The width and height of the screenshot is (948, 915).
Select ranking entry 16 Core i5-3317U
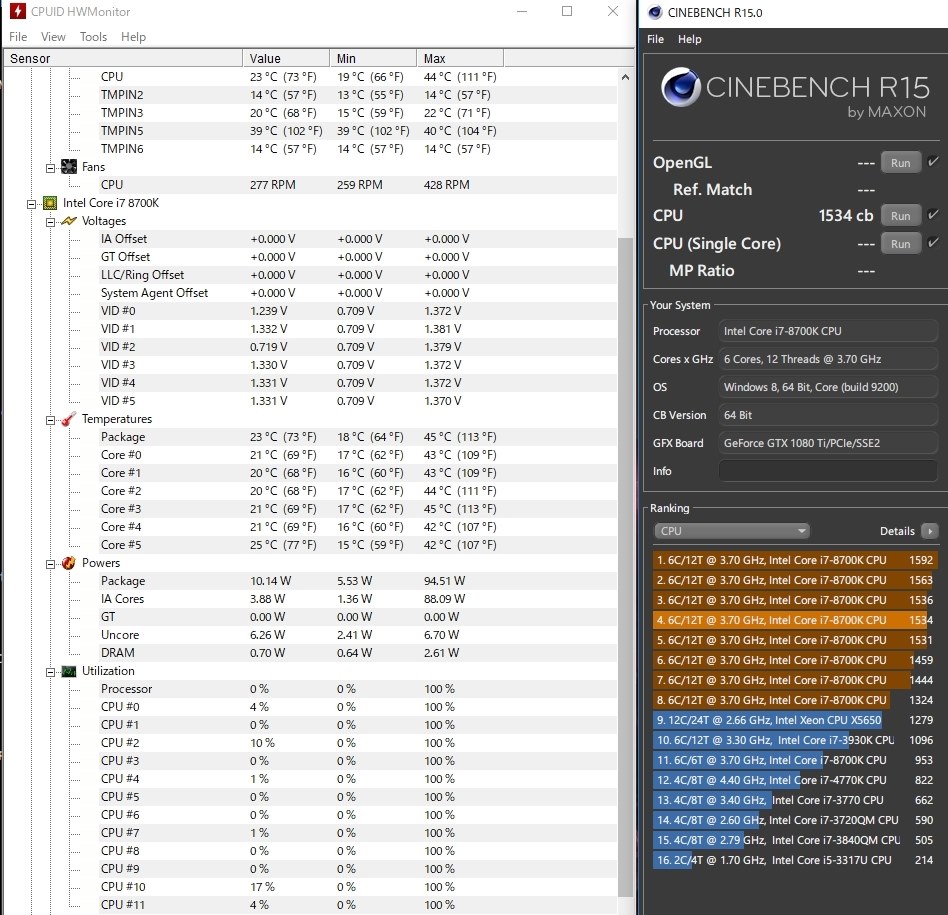(795, 859)
